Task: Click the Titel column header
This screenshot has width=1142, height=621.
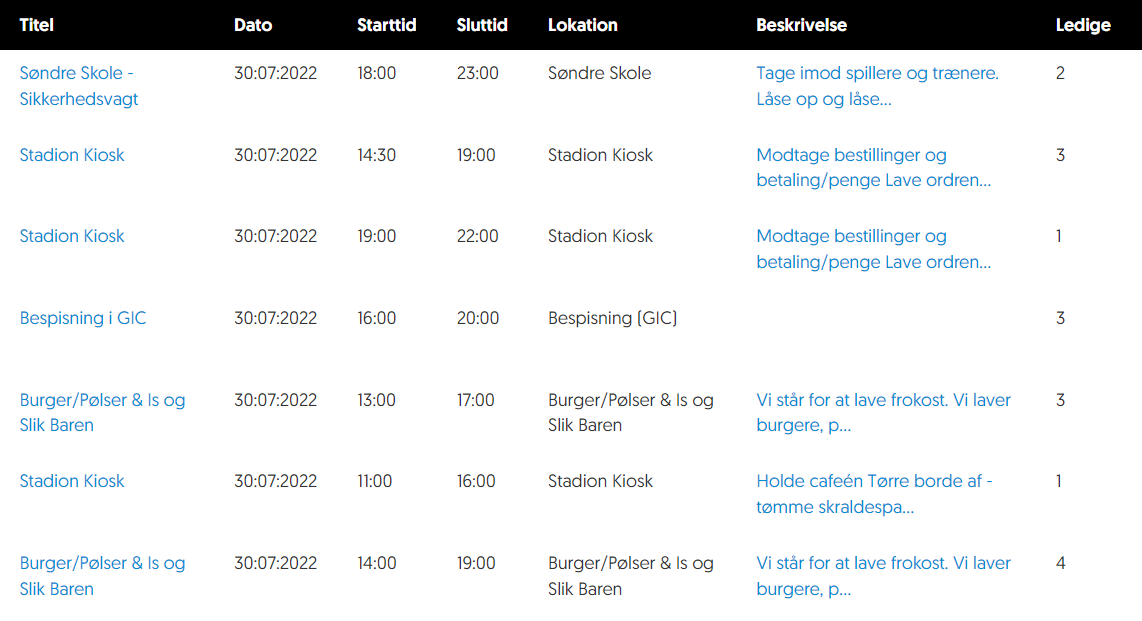Action: coord(36,25)
